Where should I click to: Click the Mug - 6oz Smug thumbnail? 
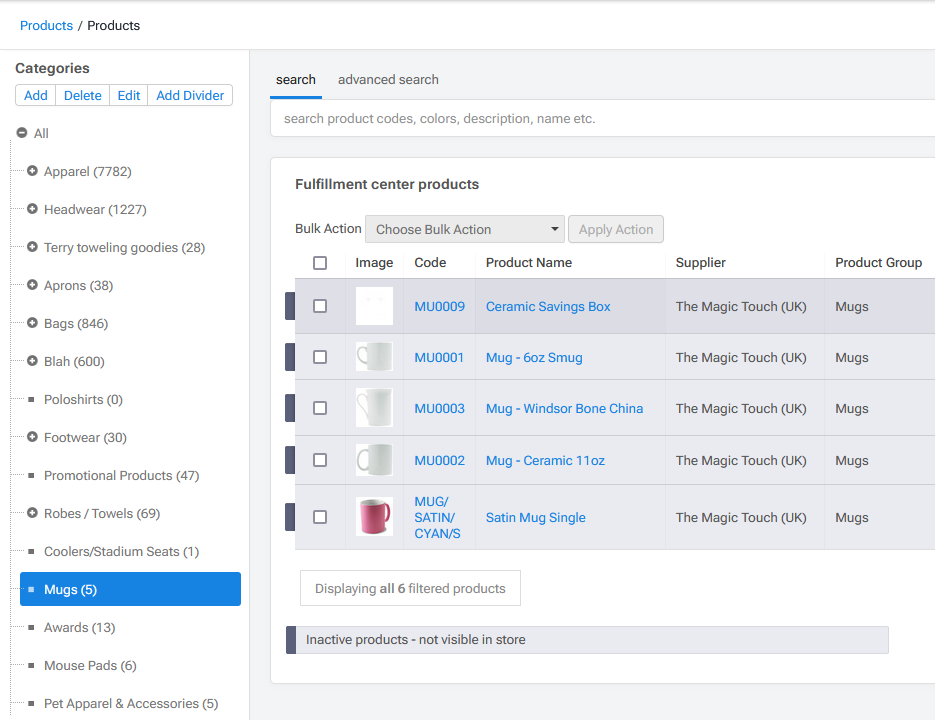(374, 357)
